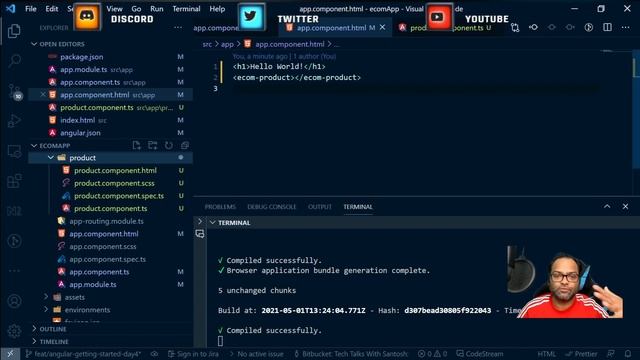Select the product.component.ts editor tab

447,28
